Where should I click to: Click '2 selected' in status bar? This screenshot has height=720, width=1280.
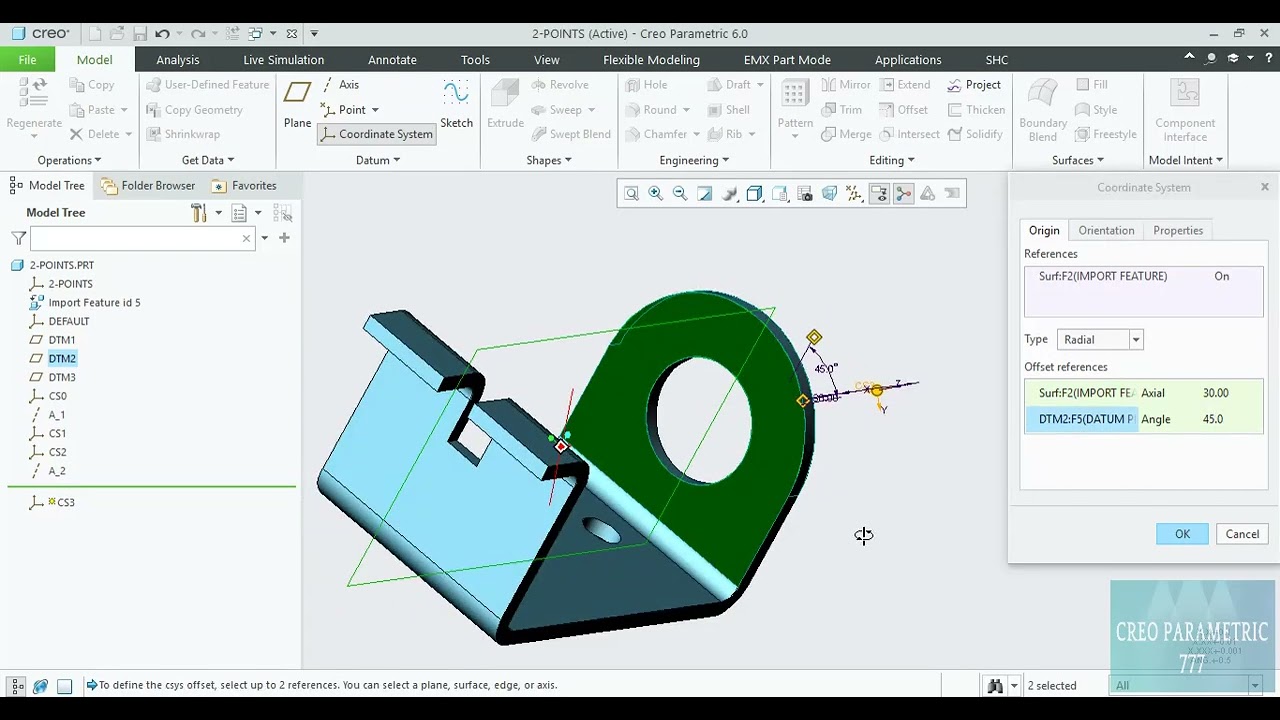1052,686
